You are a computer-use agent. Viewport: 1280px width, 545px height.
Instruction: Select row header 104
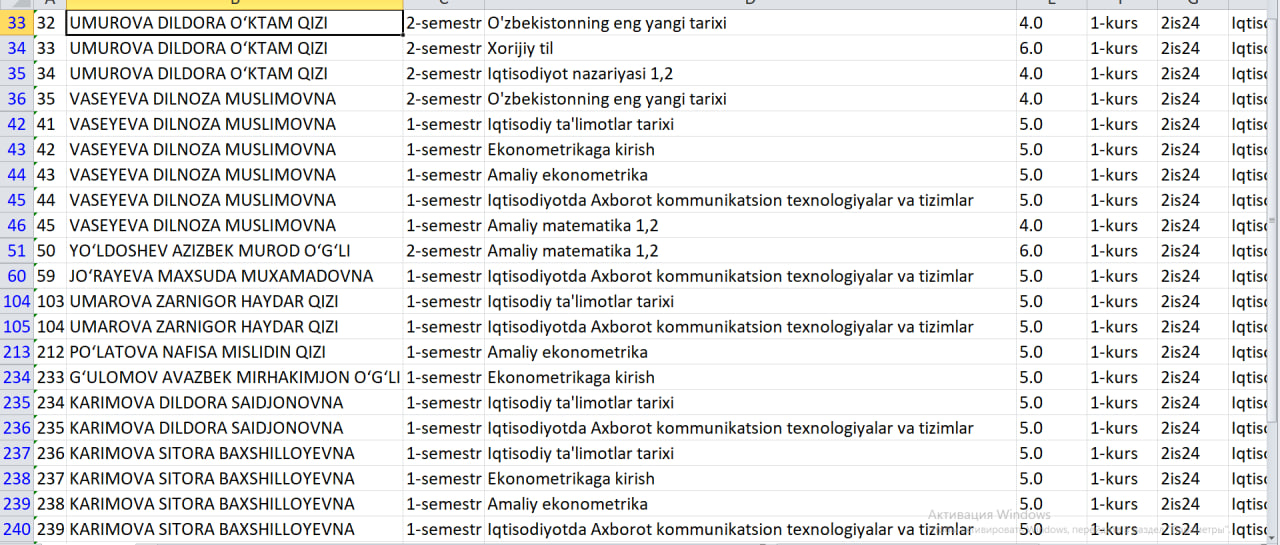pyautogui.click(x=16, y=301)
